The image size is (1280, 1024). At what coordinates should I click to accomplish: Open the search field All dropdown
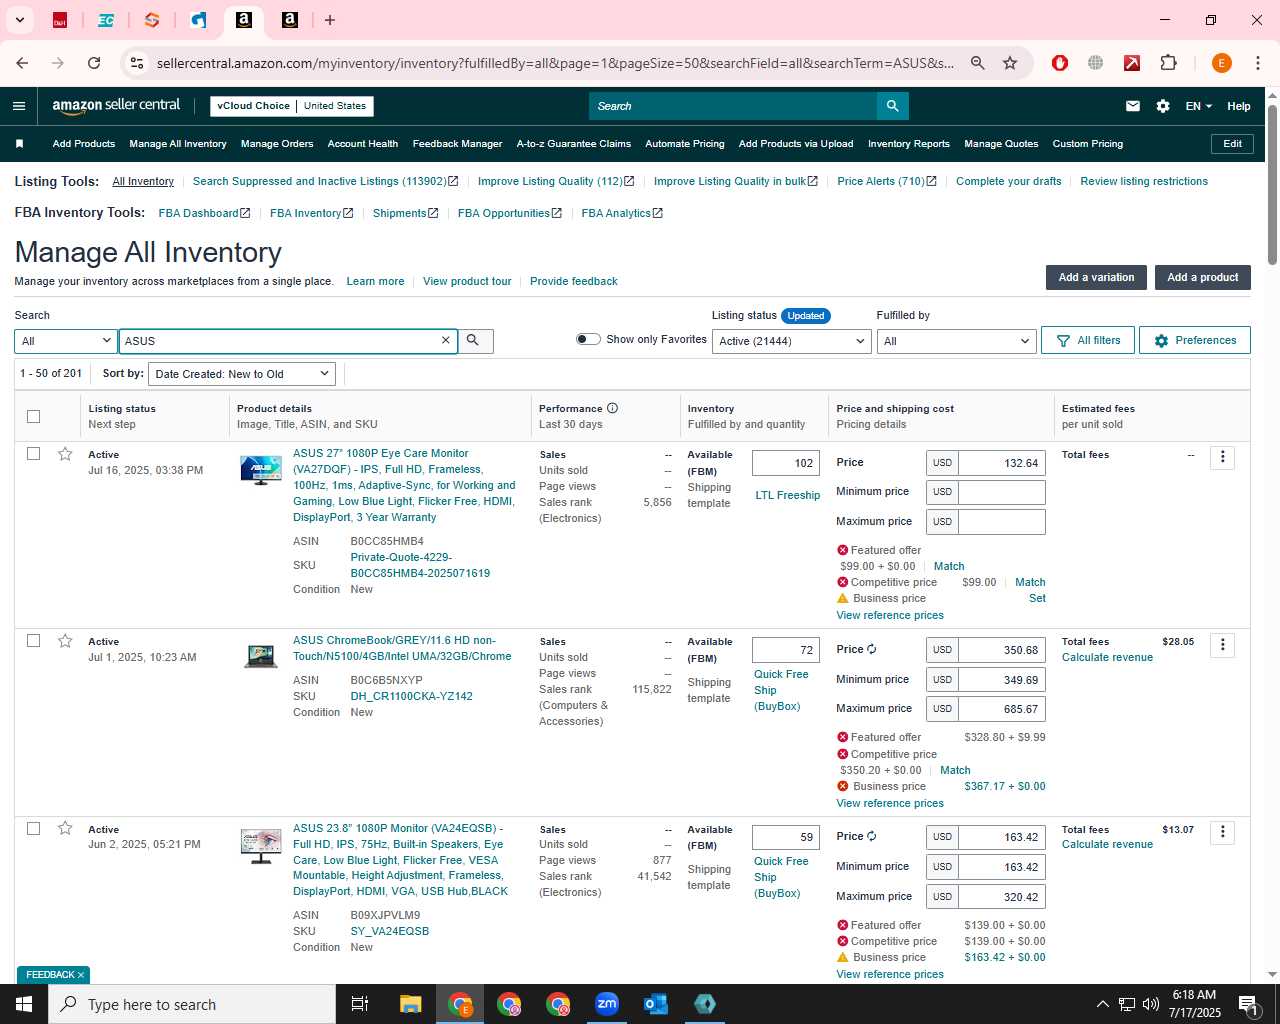pyautogui.click(x=65, y=341)
